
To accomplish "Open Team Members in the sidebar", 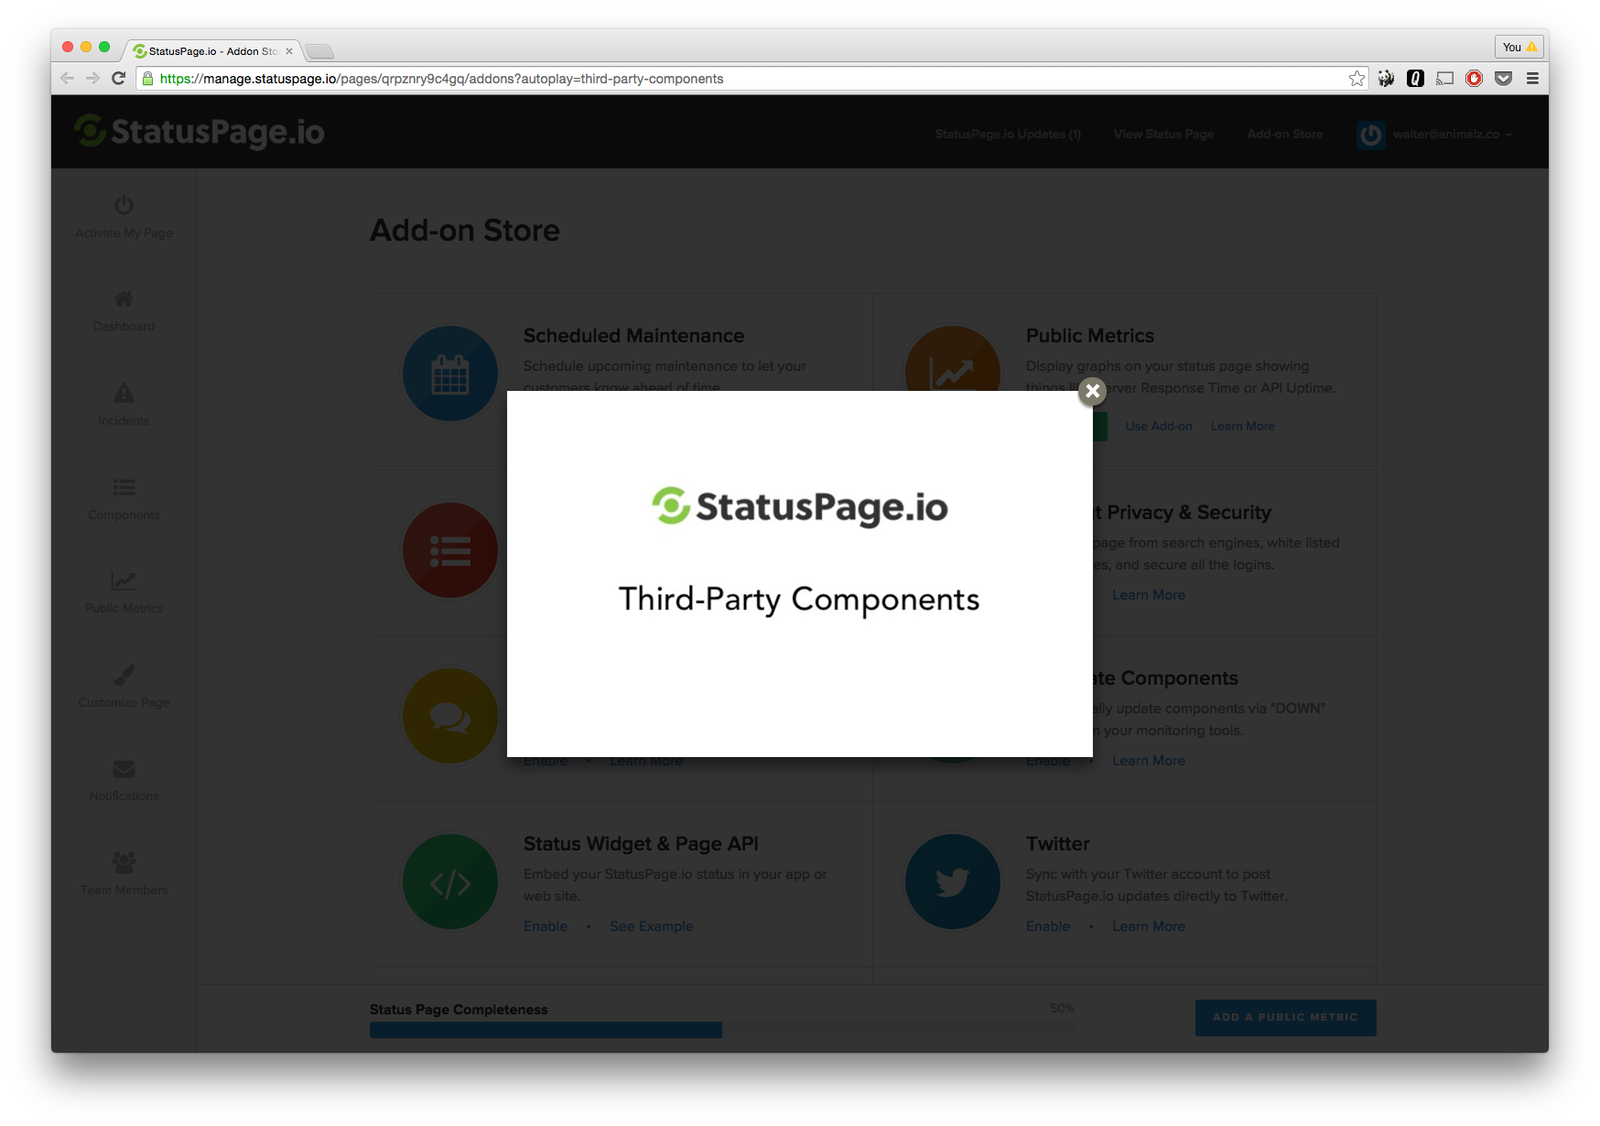I will coord(124,874).
